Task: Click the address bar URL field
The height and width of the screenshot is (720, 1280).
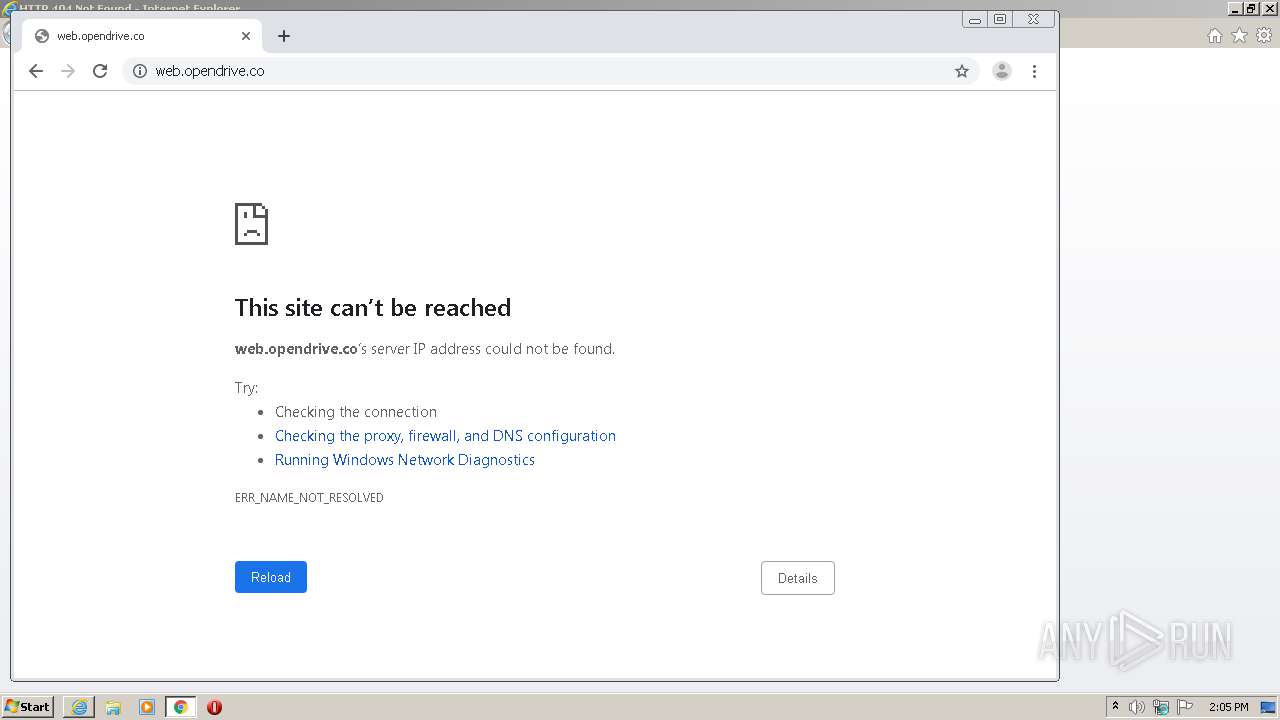Action: tap(550, 71)
